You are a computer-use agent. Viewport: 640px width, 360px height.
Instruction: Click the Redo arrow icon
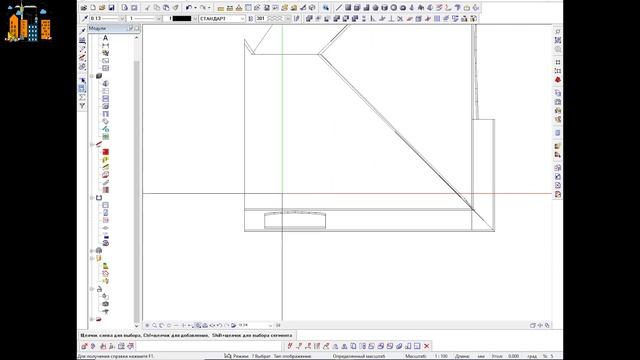202,8
